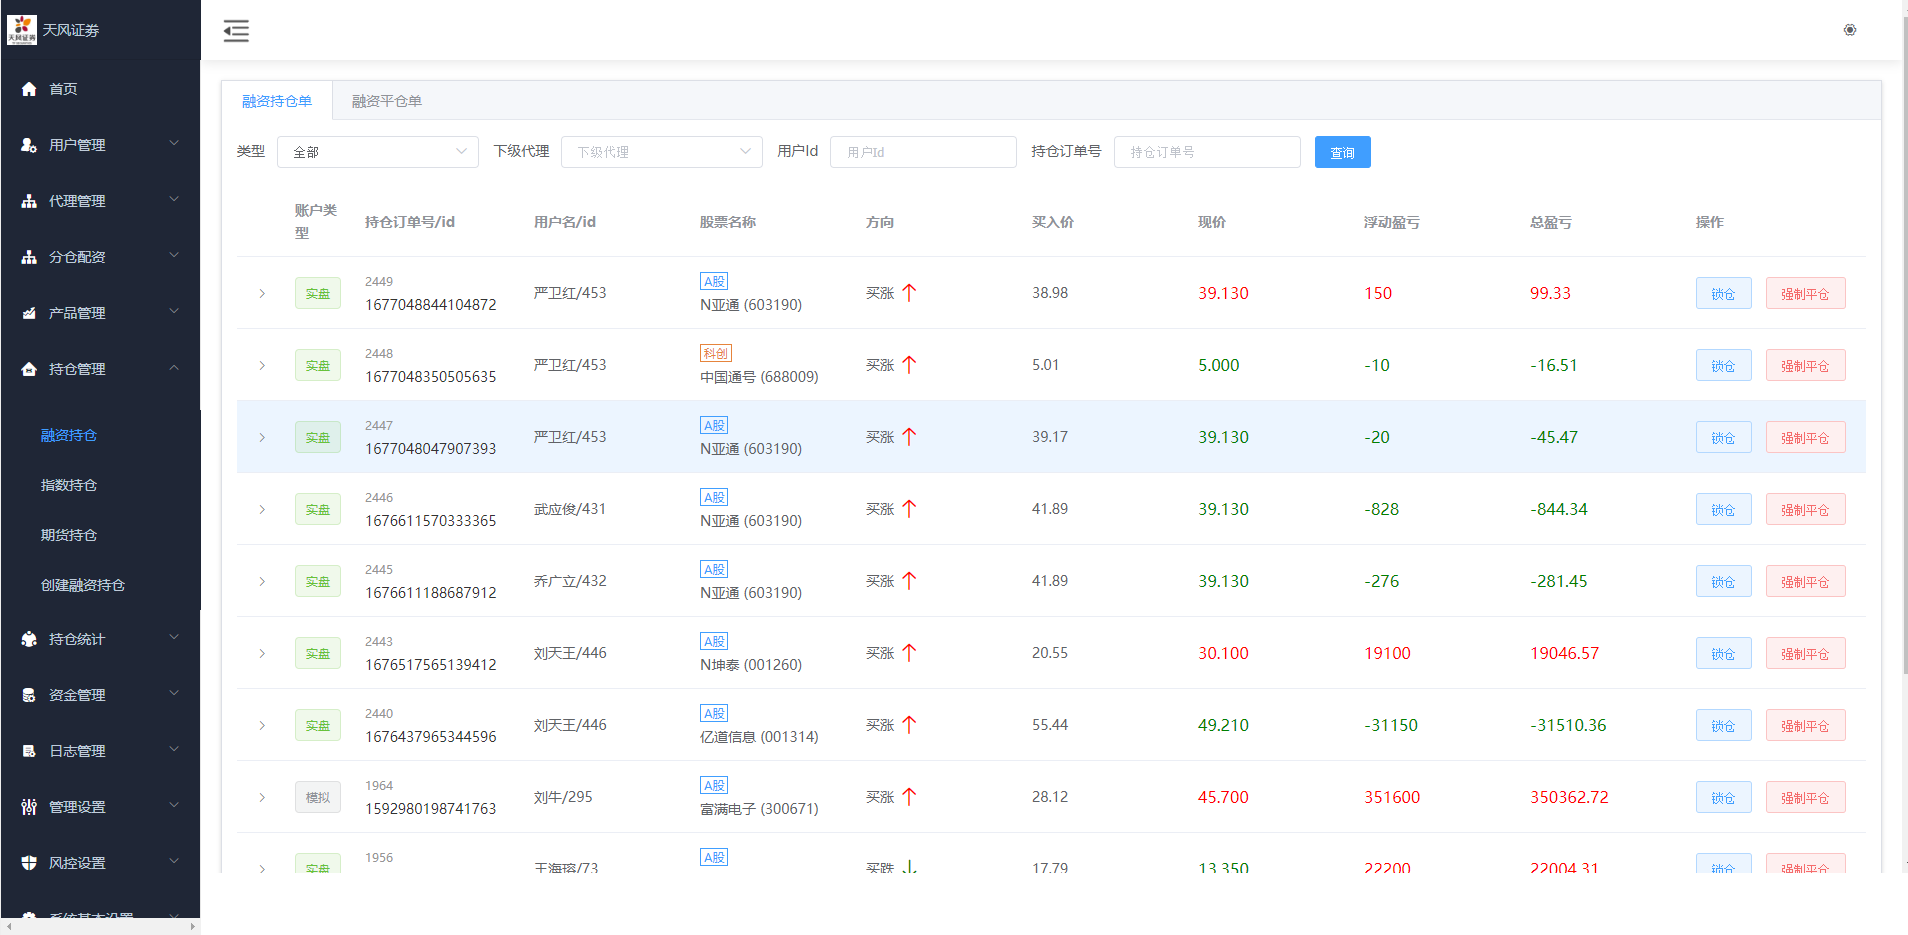
Task: Click 锁仓 for order 2446
Action: [1722, 509]
